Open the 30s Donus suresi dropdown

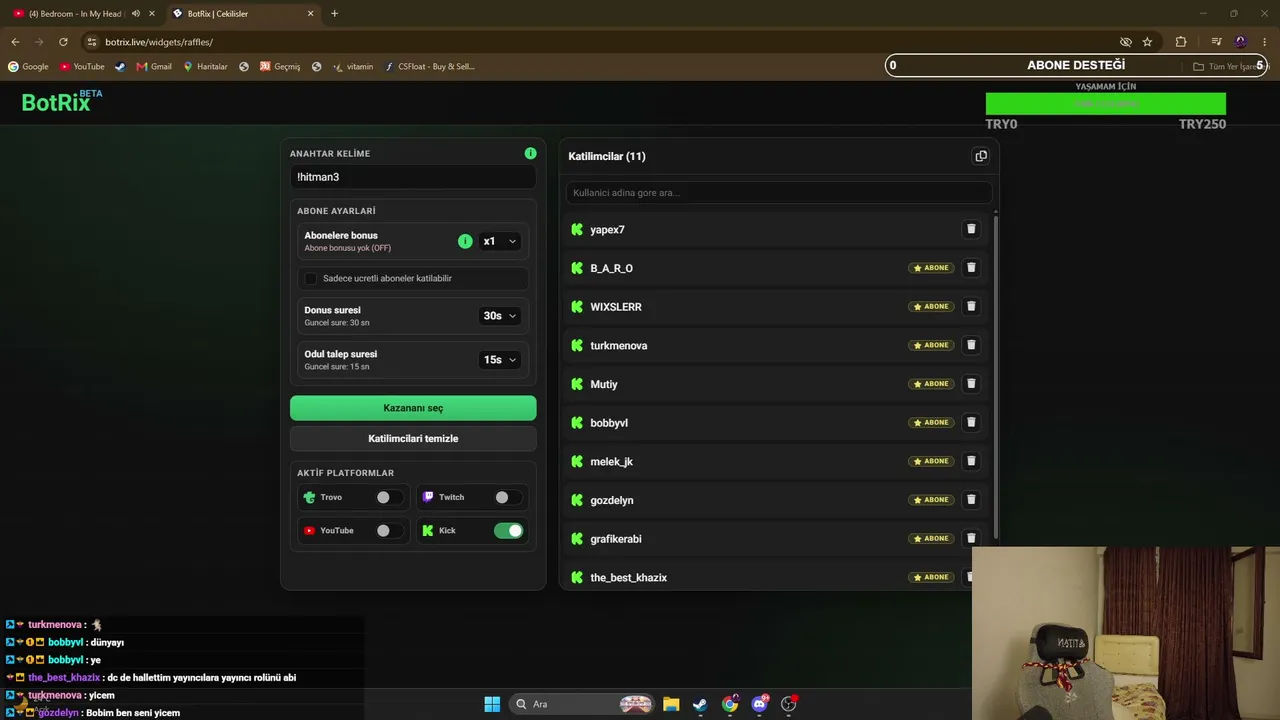(499, 316)
